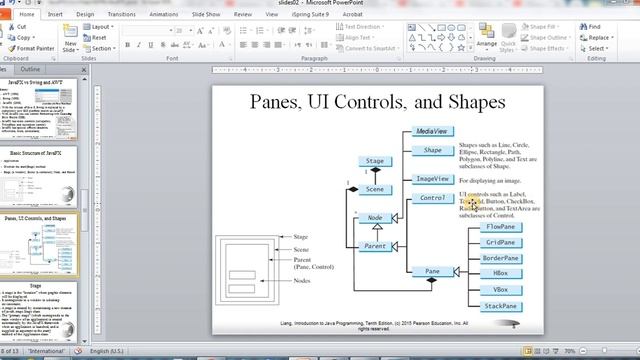This screenshot has width=640, height=360.
Task: Switch to Reading view
Action: tap(546, 351)
